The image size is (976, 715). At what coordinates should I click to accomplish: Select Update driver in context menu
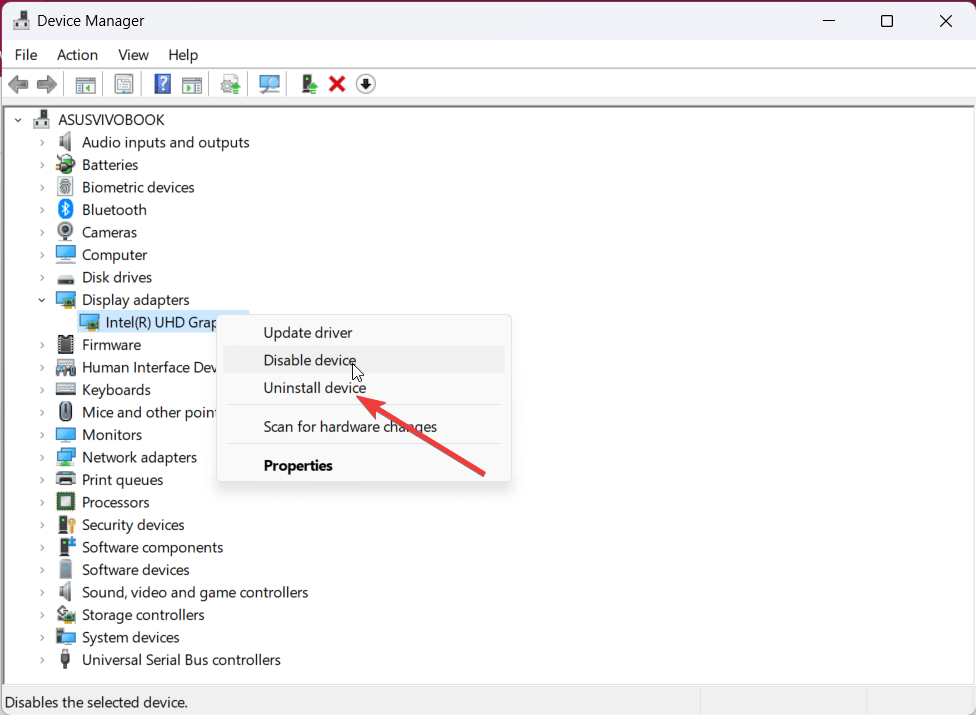tap(307, 333)
